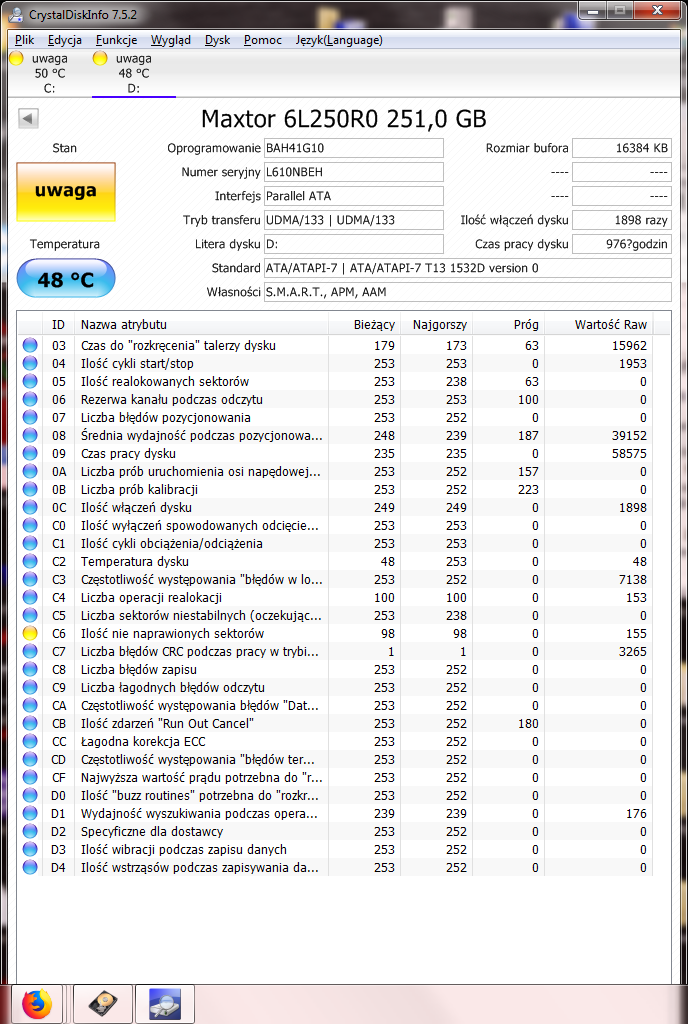Click the yellow status dot for drive C:
Image resolution: width=688 pixels, height=1024 pixels.
click(16, 58)
